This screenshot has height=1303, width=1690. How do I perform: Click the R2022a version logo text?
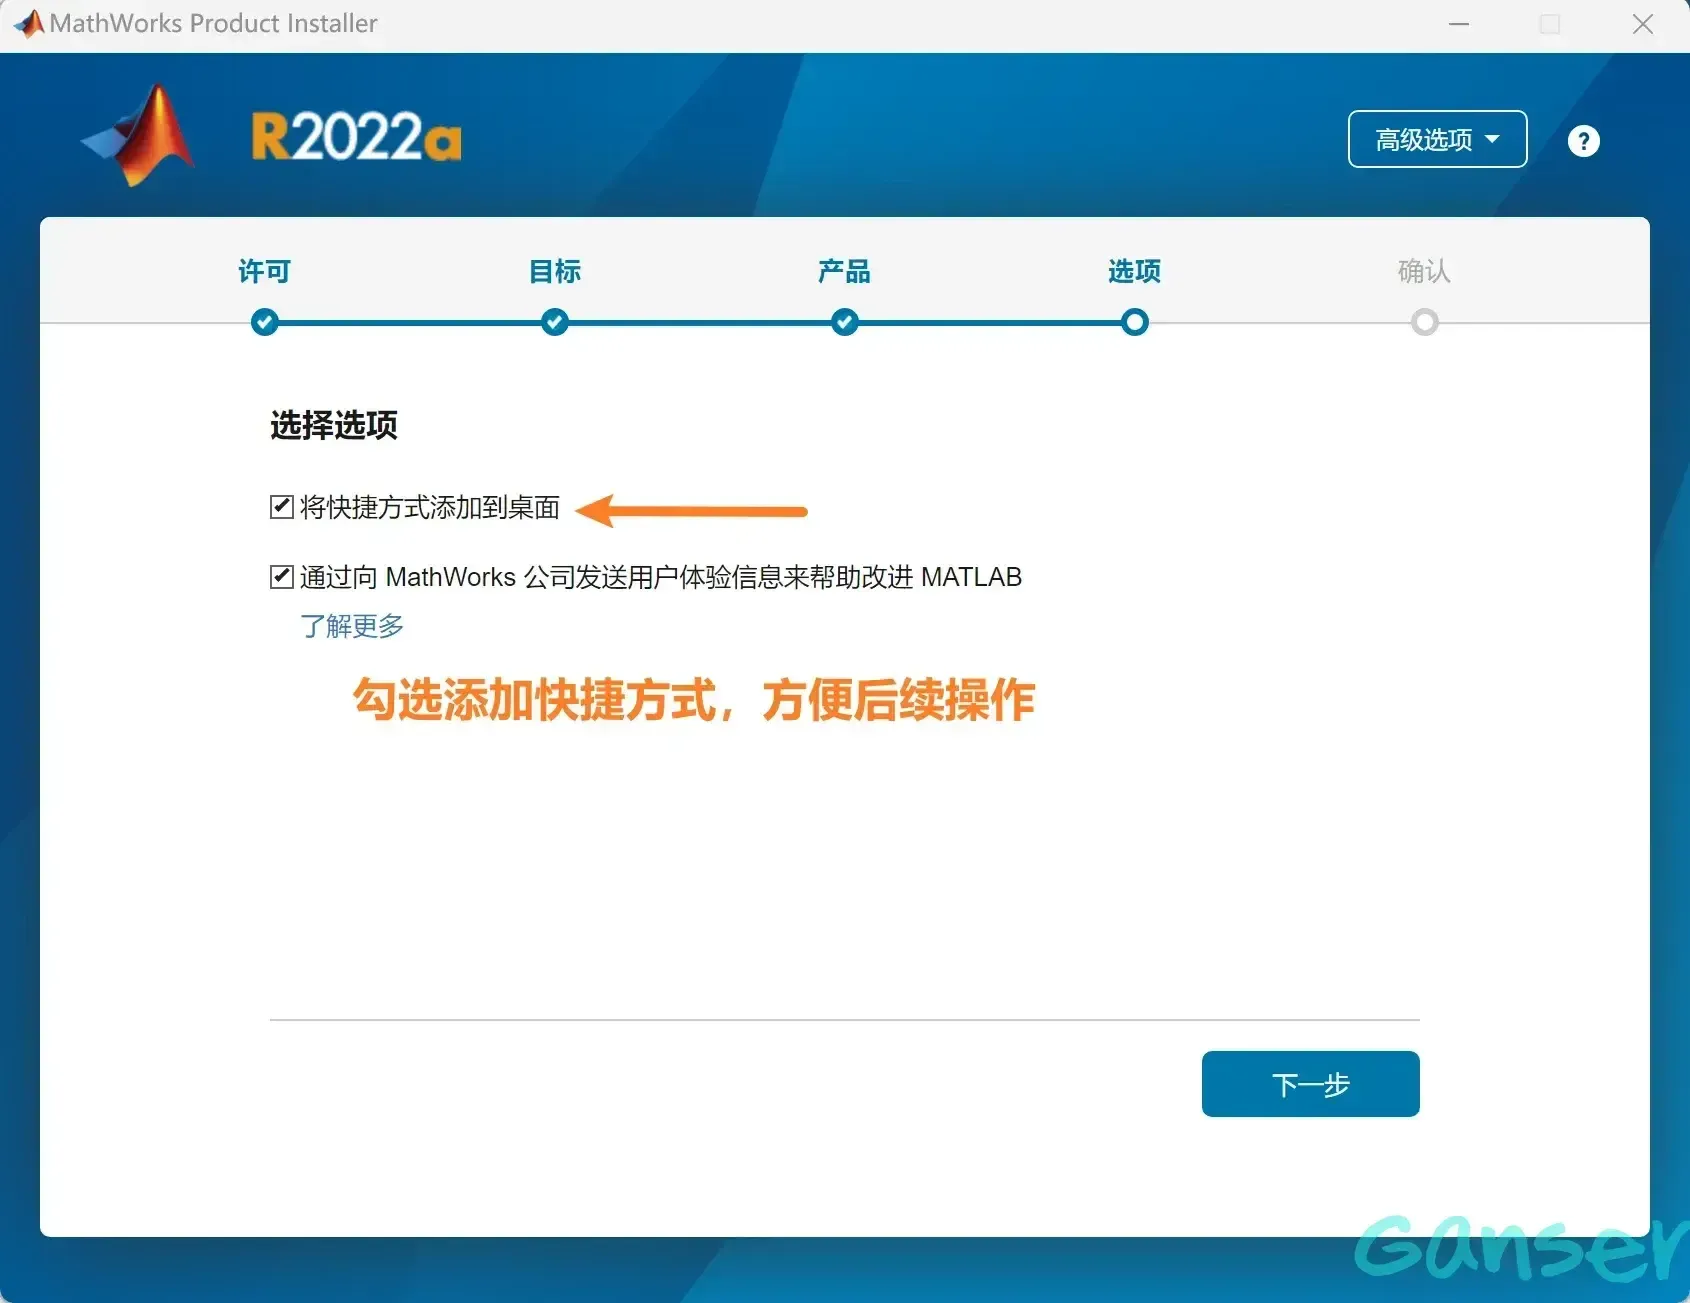[x=356, y=137]
